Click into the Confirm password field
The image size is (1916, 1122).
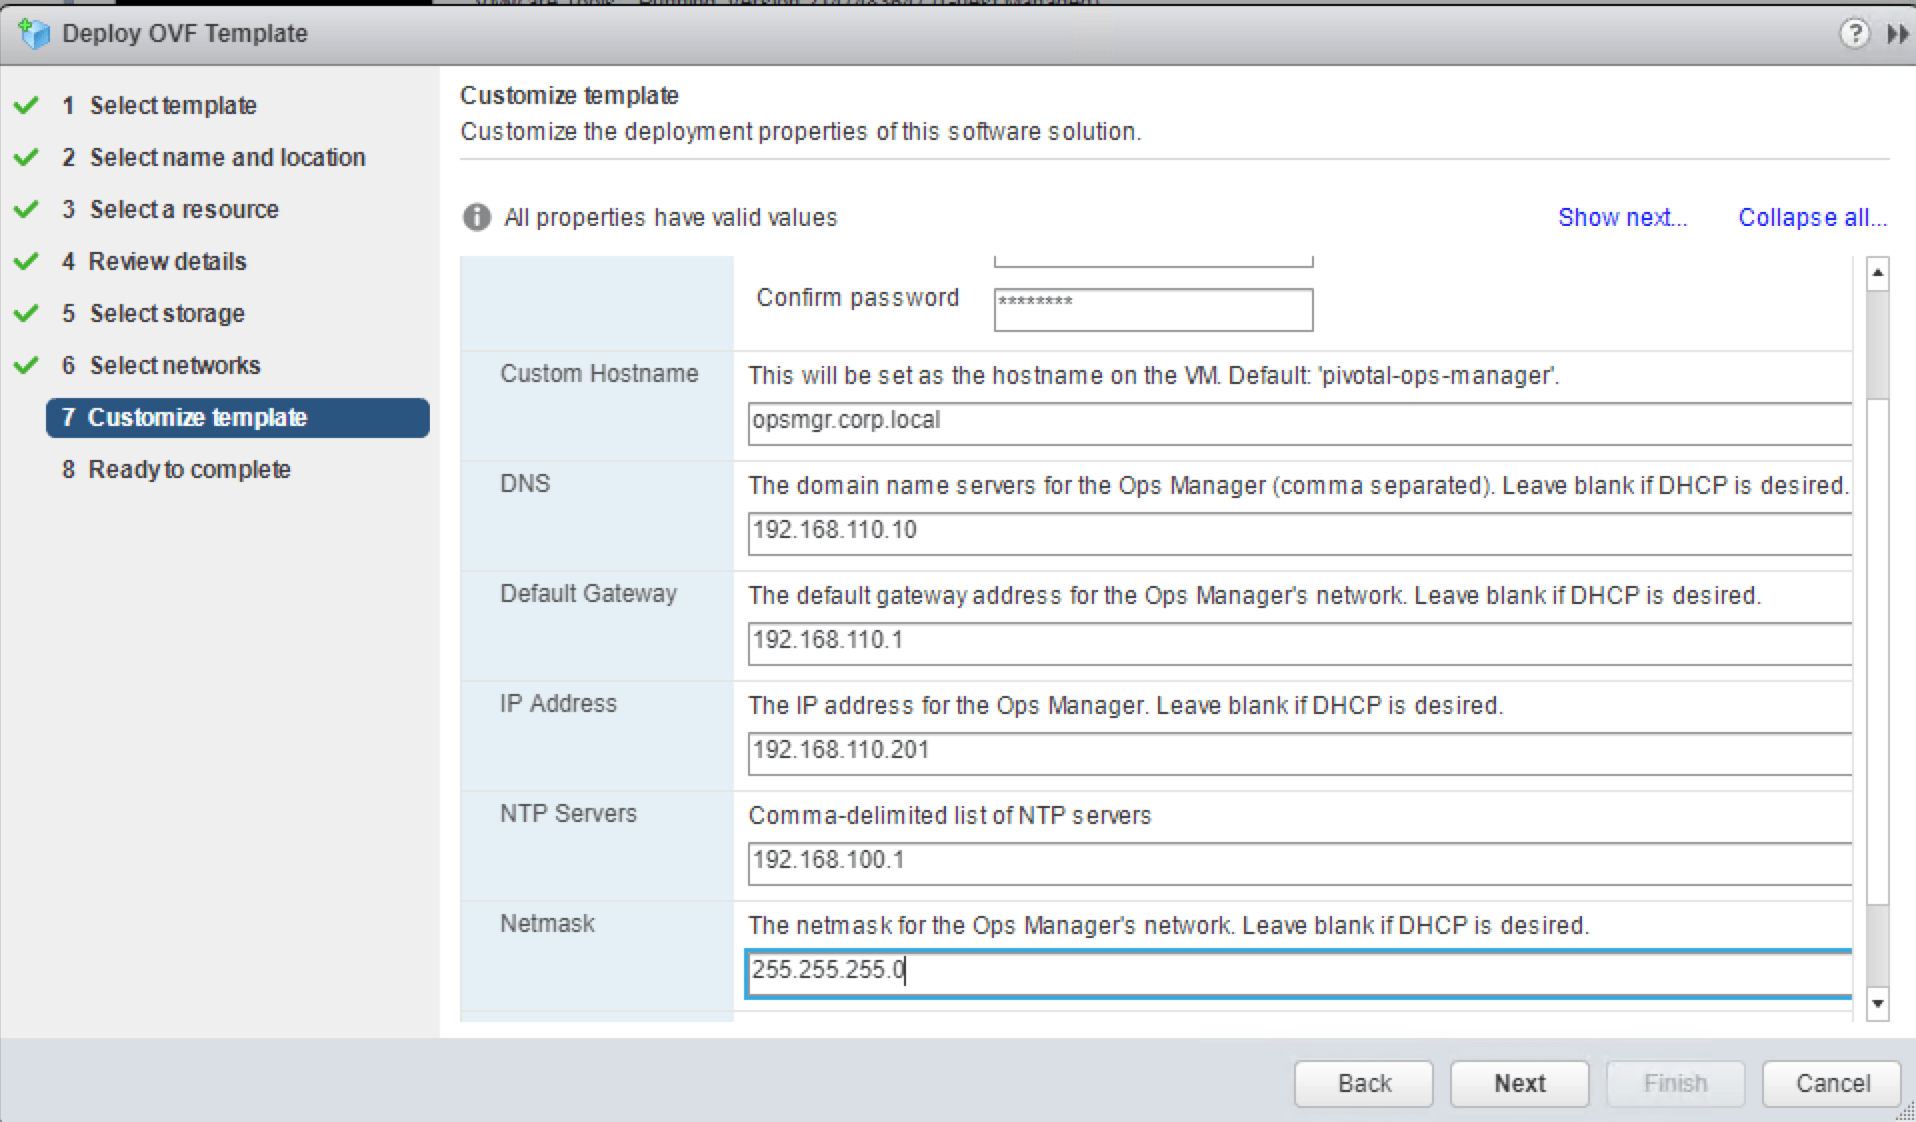pos(1152,309)
